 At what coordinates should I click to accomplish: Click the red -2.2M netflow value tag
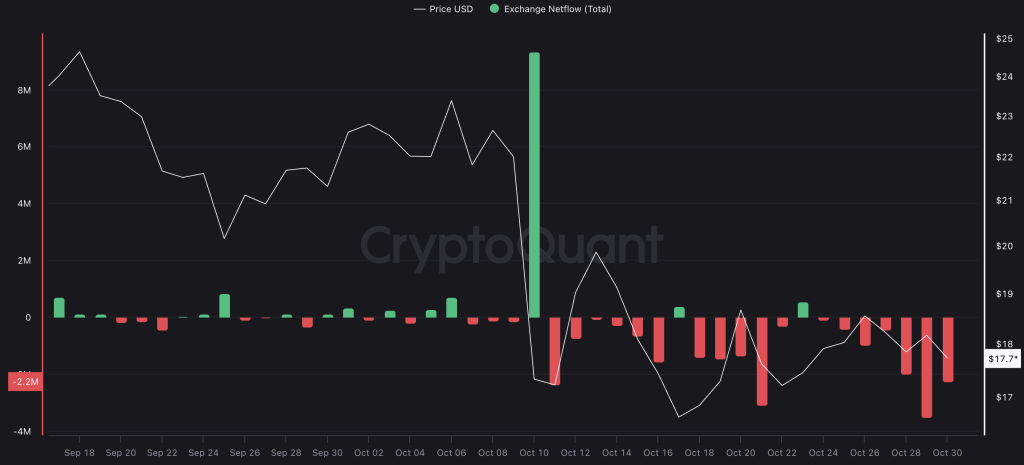click(x=24, y=381)
